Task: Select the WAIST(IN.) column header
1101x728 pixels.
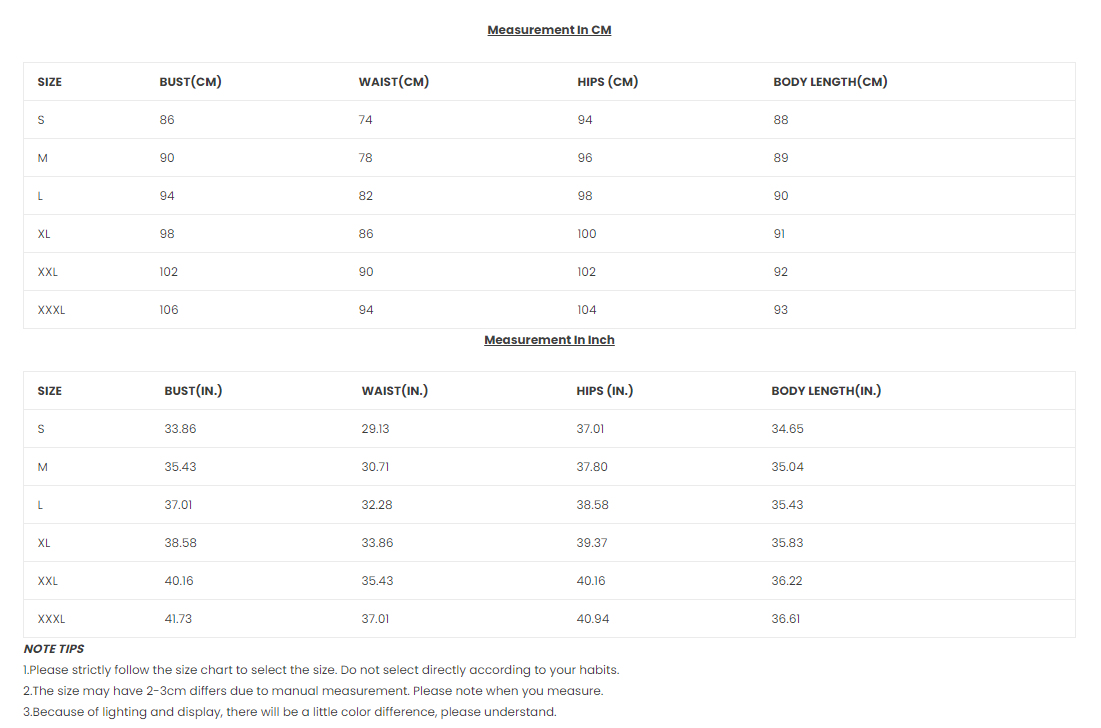Action: pyautogui.click(x=395, y=391)
